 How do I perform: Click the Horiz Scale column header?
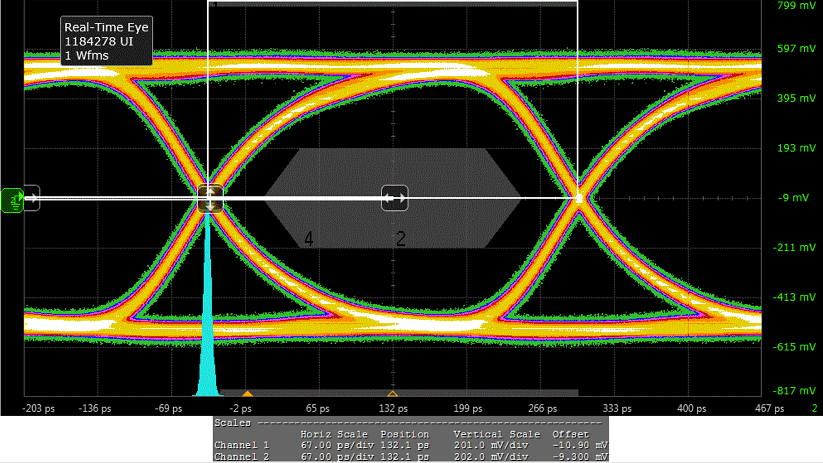tap(336, 434)
